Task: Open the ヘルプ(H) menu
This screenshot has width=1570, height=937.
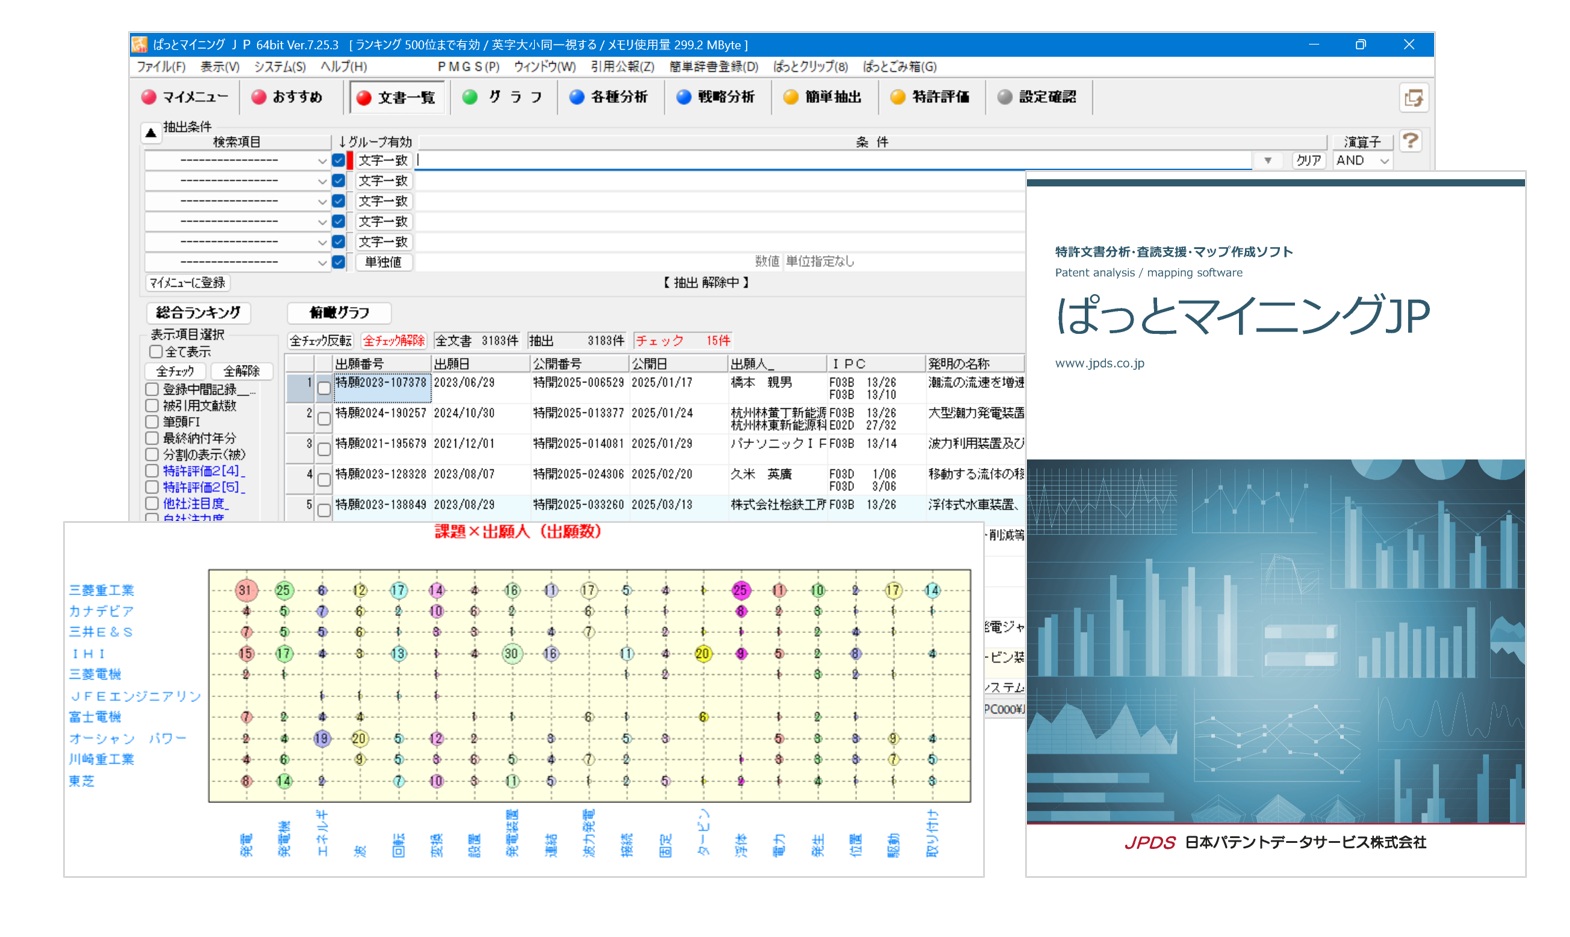Action: pos(344,67)
